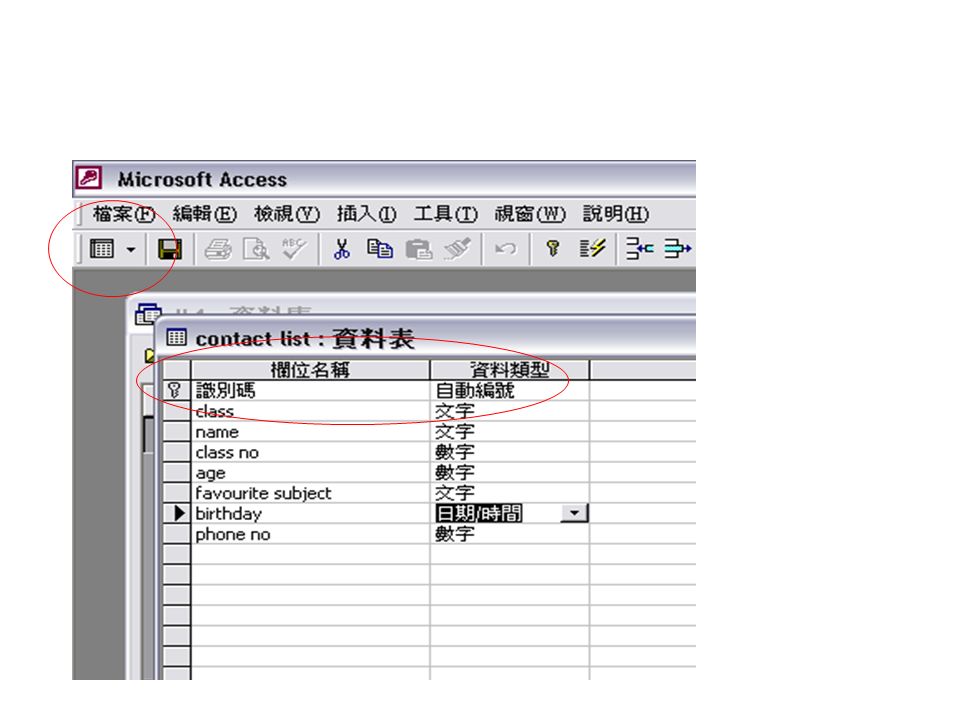Open Print Preview icon
960x720 pixels.
point(256,249)
